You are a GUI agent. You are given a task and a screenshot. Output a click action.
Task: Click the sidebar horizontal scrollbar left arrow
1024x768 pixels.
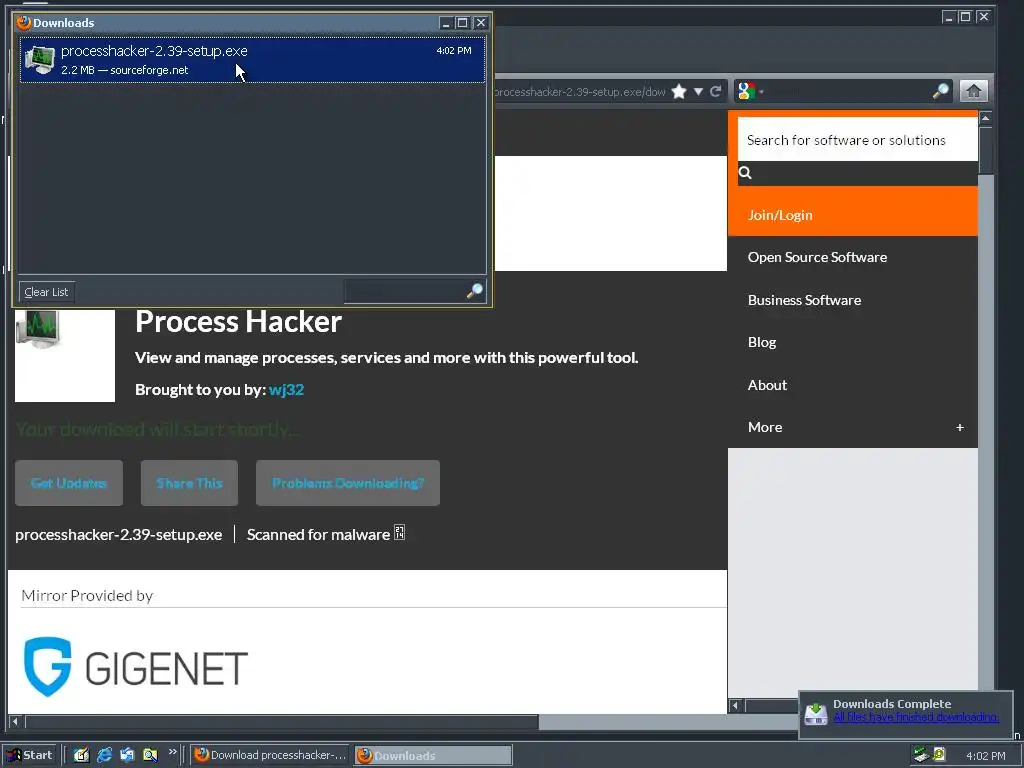(735, 705)
